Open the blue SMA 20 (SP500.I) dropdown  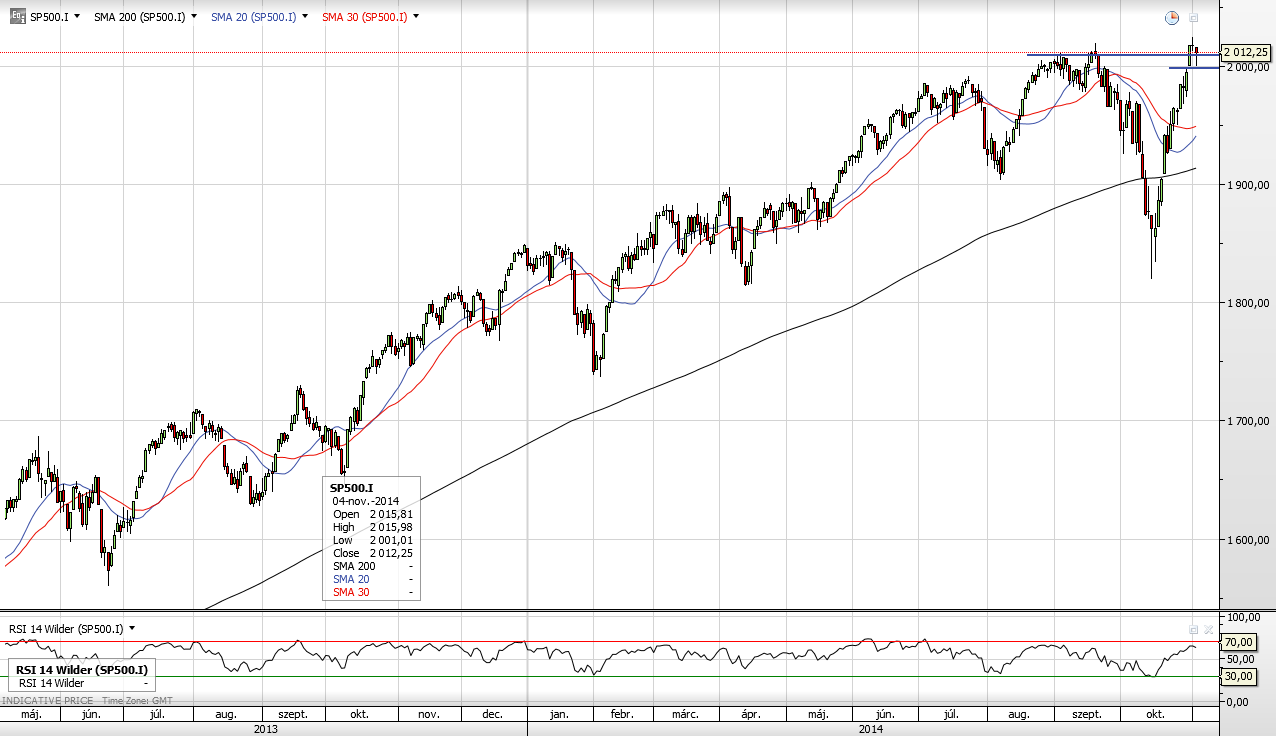point(304,17)
